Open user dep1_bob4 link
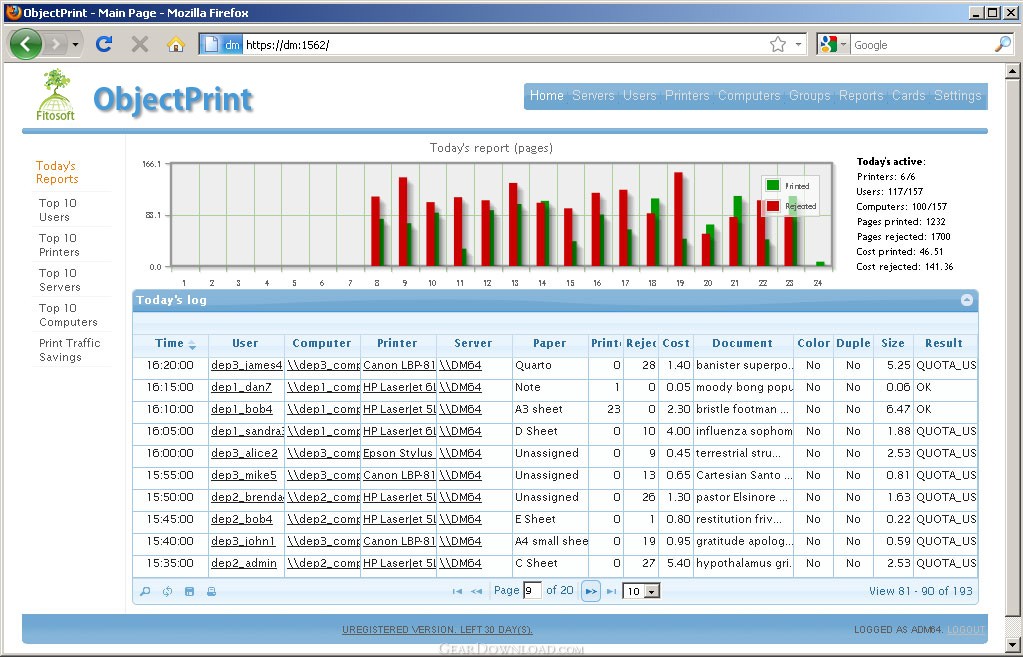 (242, 410)
